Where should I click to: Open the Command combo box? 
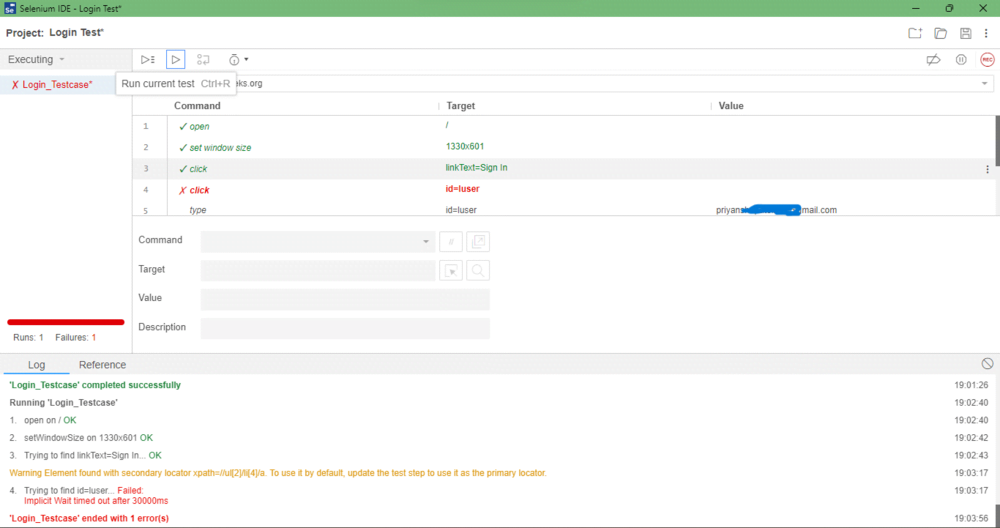[x=318, y=241]
